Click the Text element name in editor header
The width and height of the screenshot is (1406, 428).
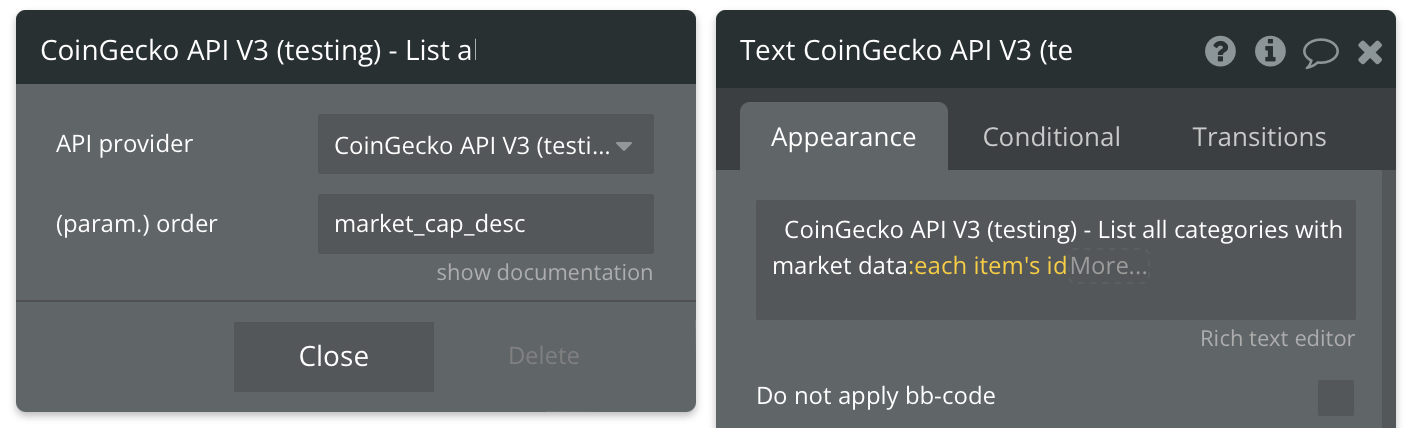(906, 52)
